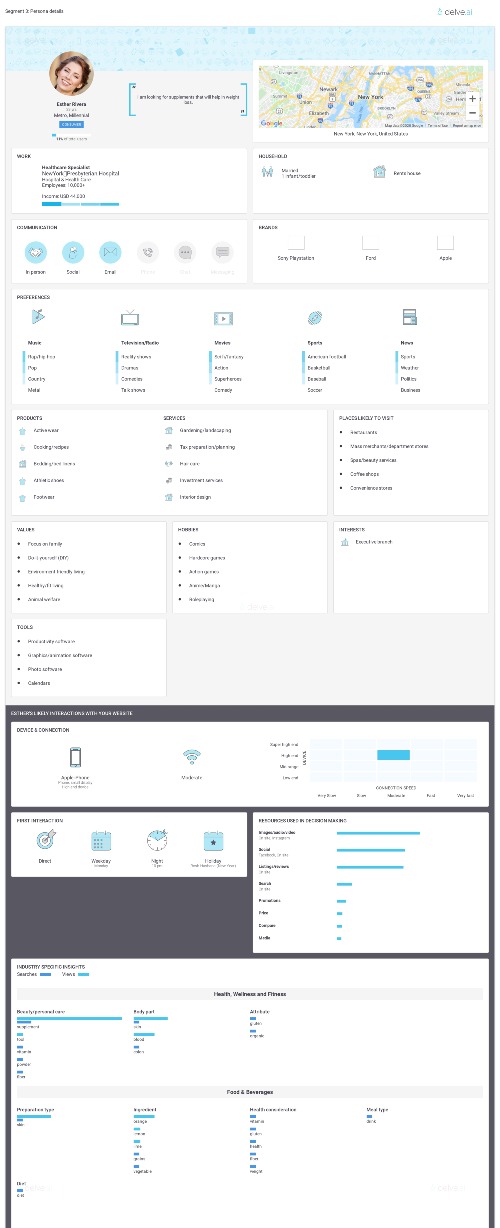Screen dimensions: 500x1228
Task: Click the Activewear product icon
Action: [22, 430]
